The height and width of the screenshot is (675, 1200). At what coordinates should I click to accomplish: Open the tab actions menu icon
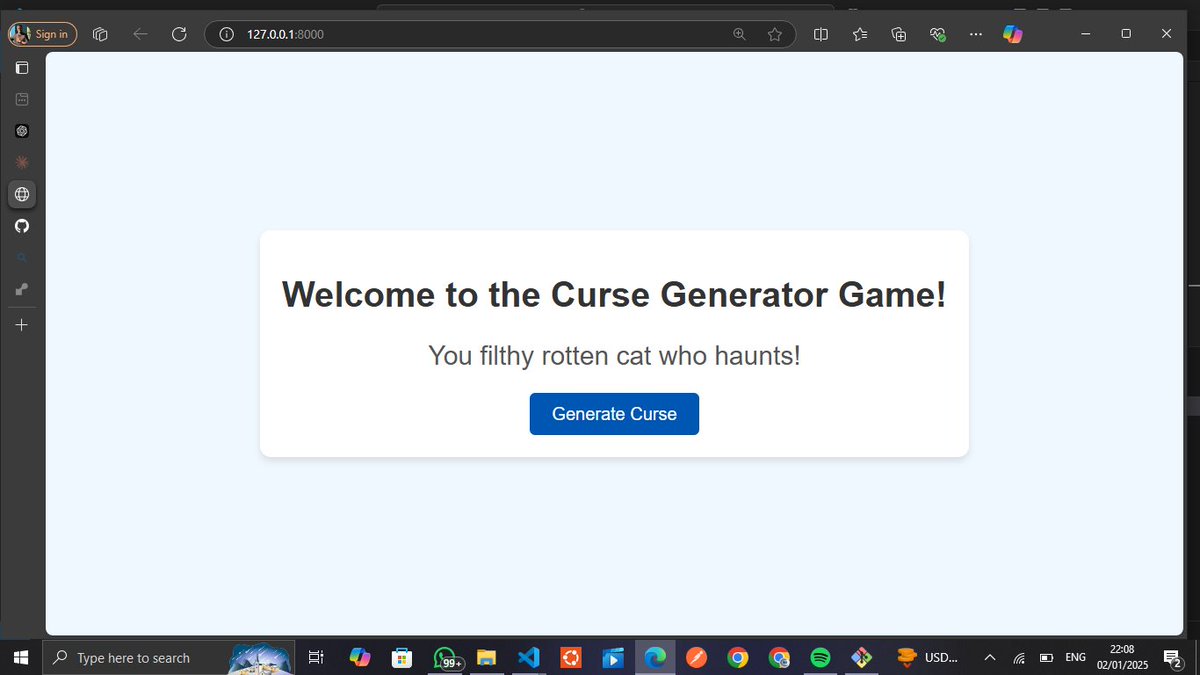(x=100, y=34)
